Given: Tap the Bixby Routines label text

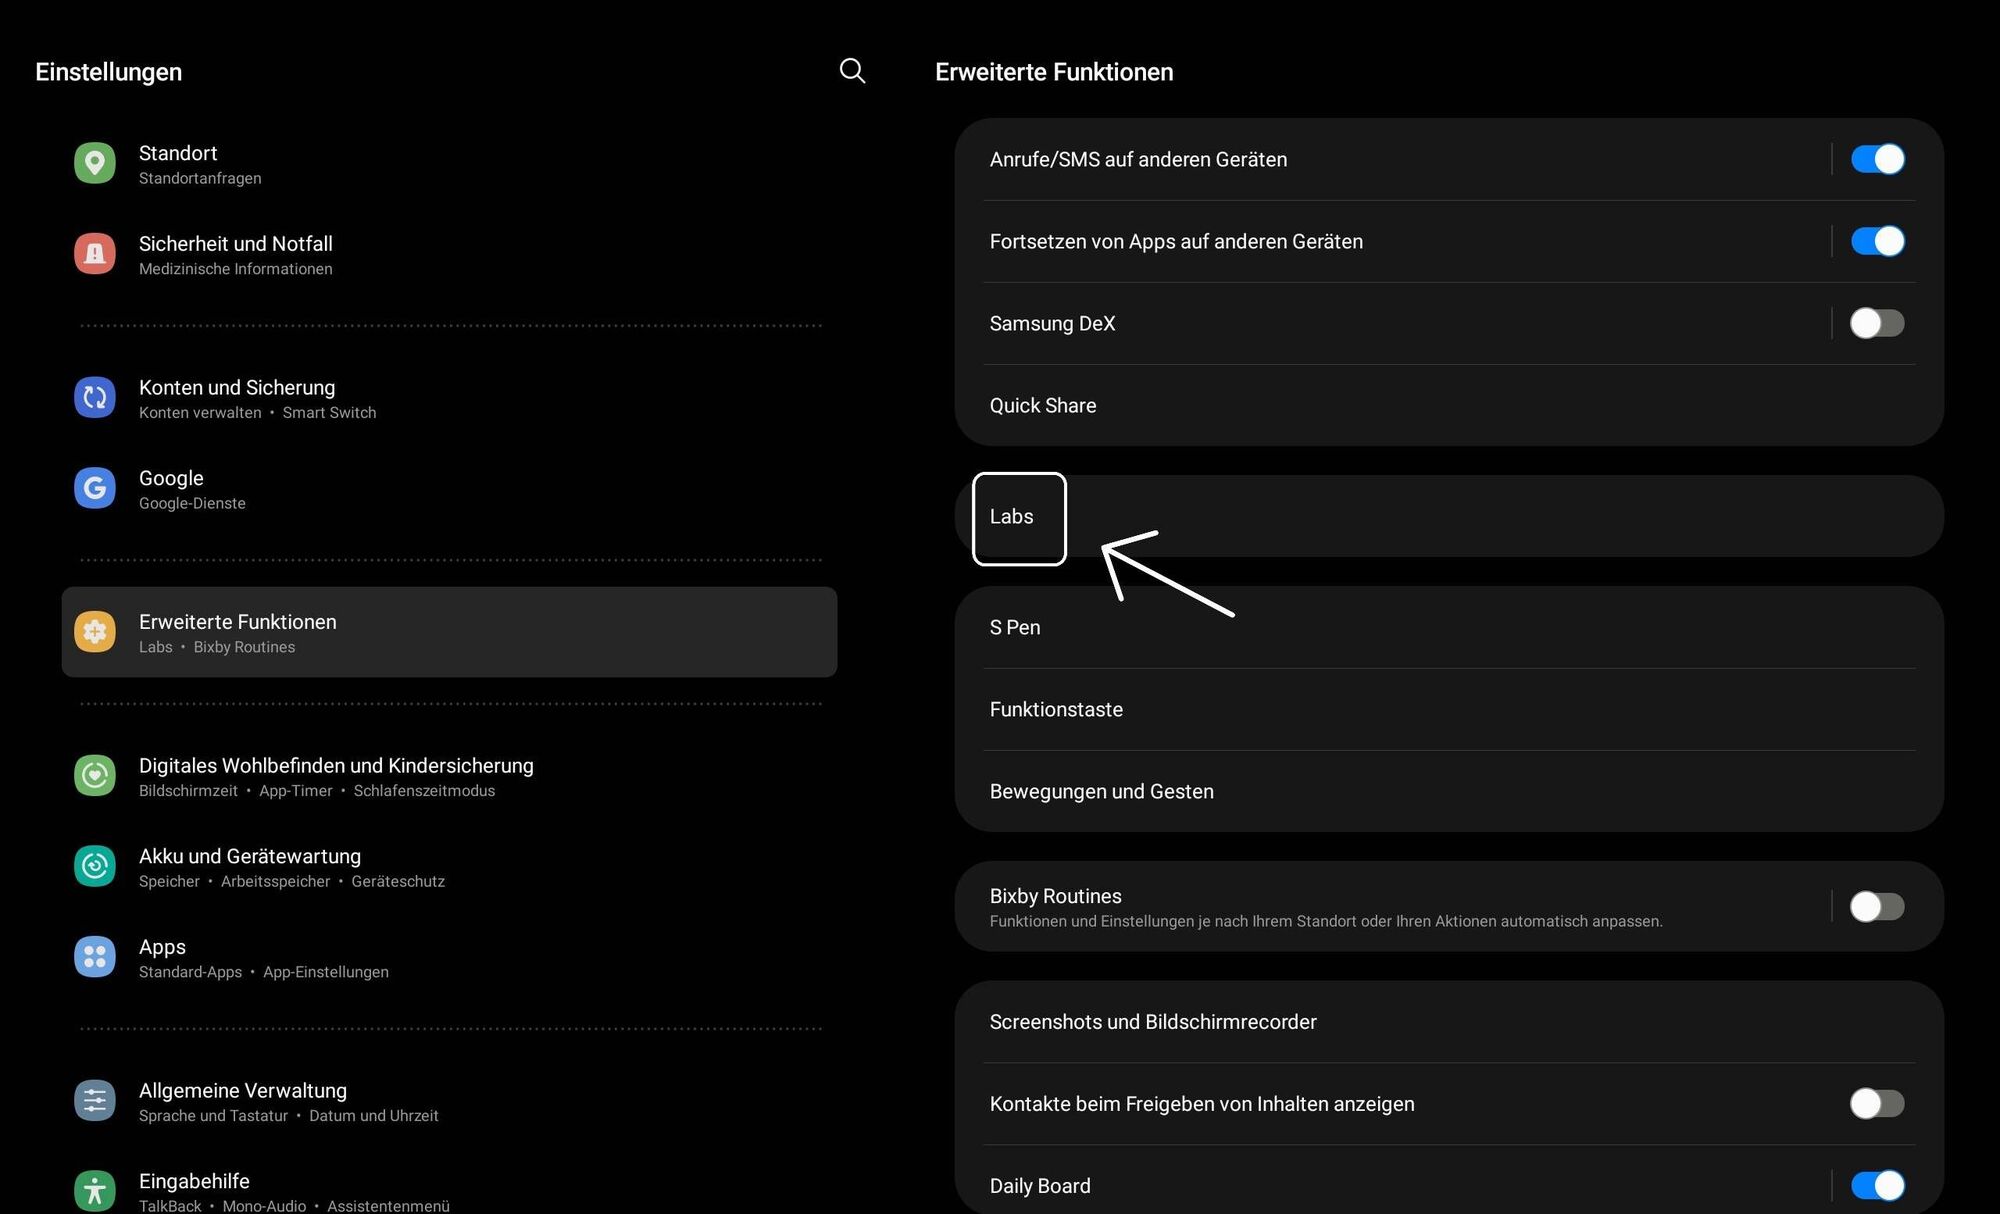Looking at the screenshot, I should point(1055,896).
